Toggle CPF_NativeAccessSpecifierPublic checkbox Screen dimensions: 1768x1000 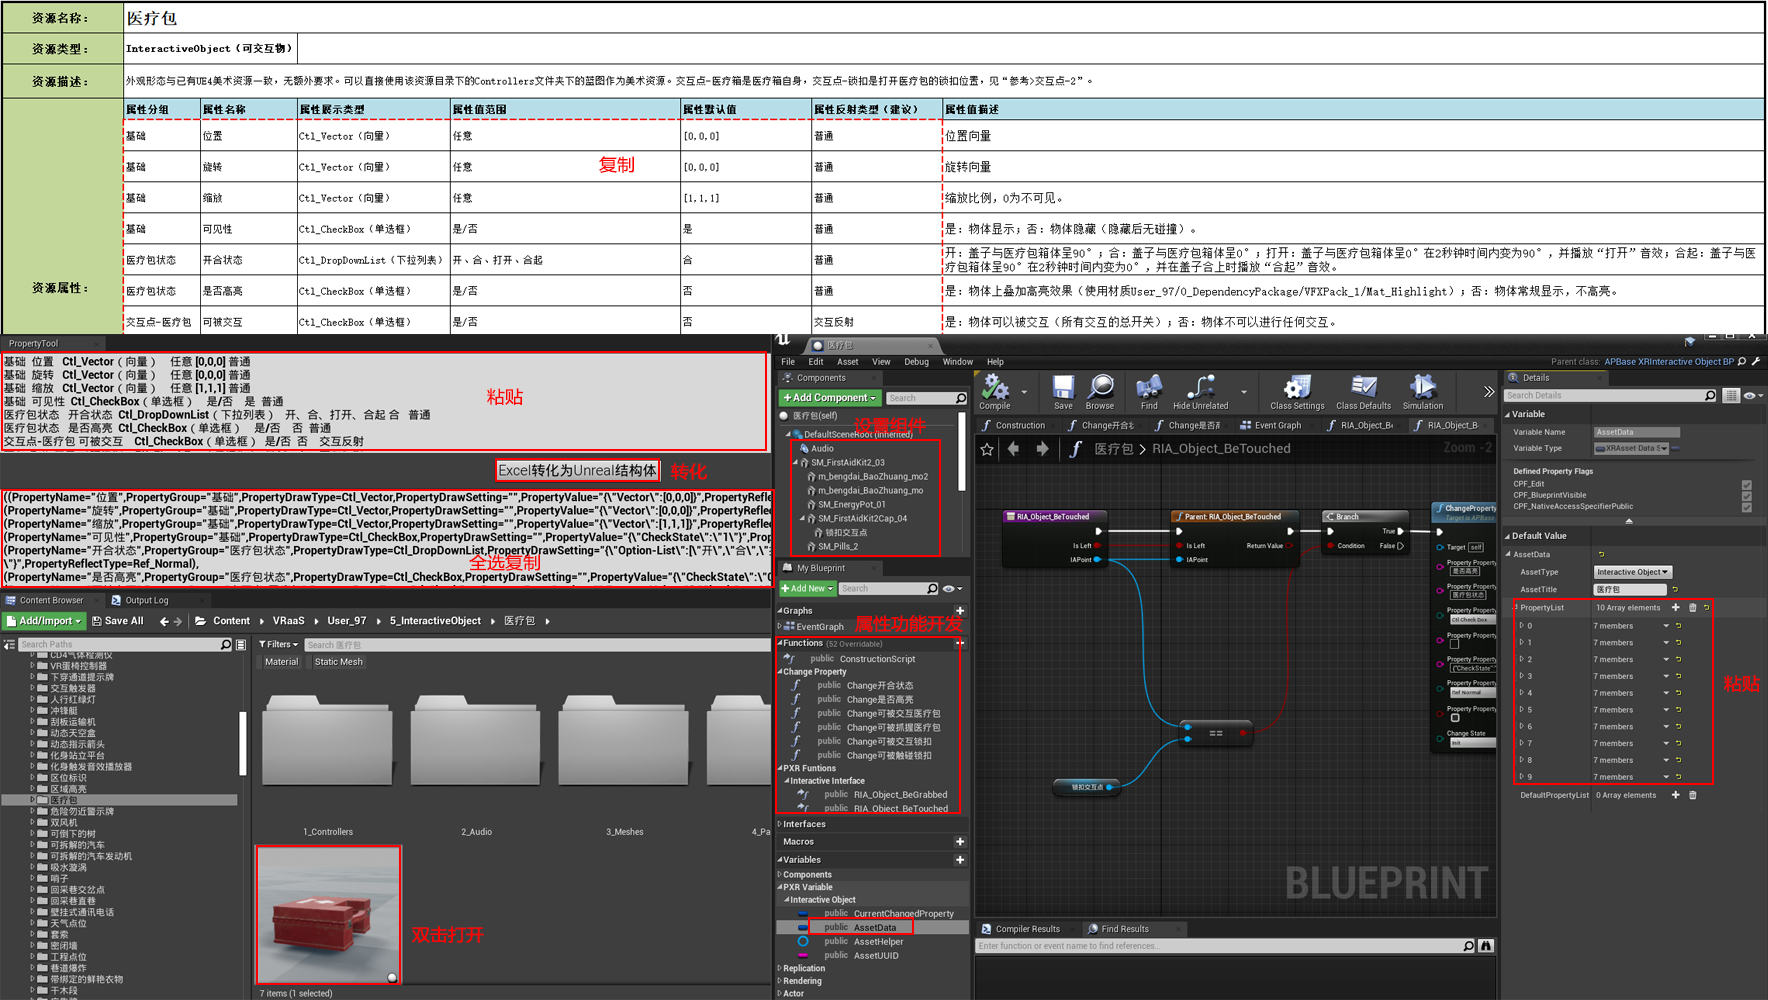tap(1747, 507)
